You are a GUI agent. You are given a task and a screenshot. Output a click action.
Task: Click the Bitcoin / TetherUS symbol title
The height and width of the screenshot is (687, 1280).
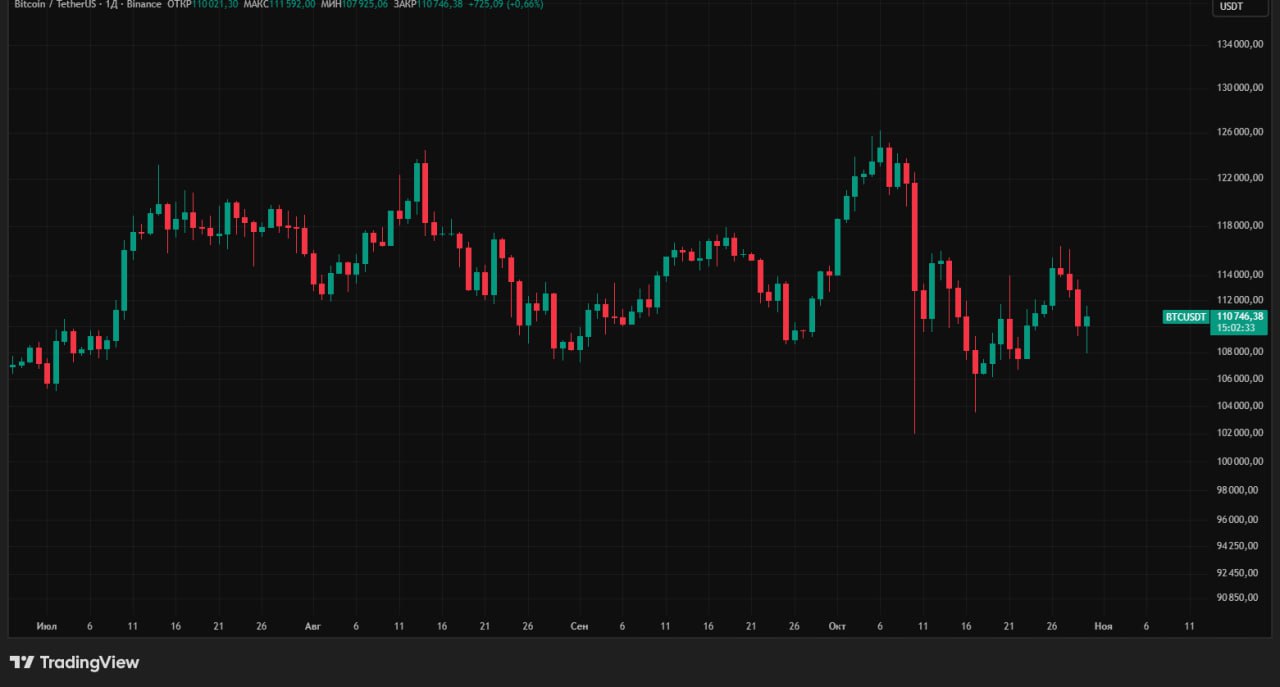point(56,4)
